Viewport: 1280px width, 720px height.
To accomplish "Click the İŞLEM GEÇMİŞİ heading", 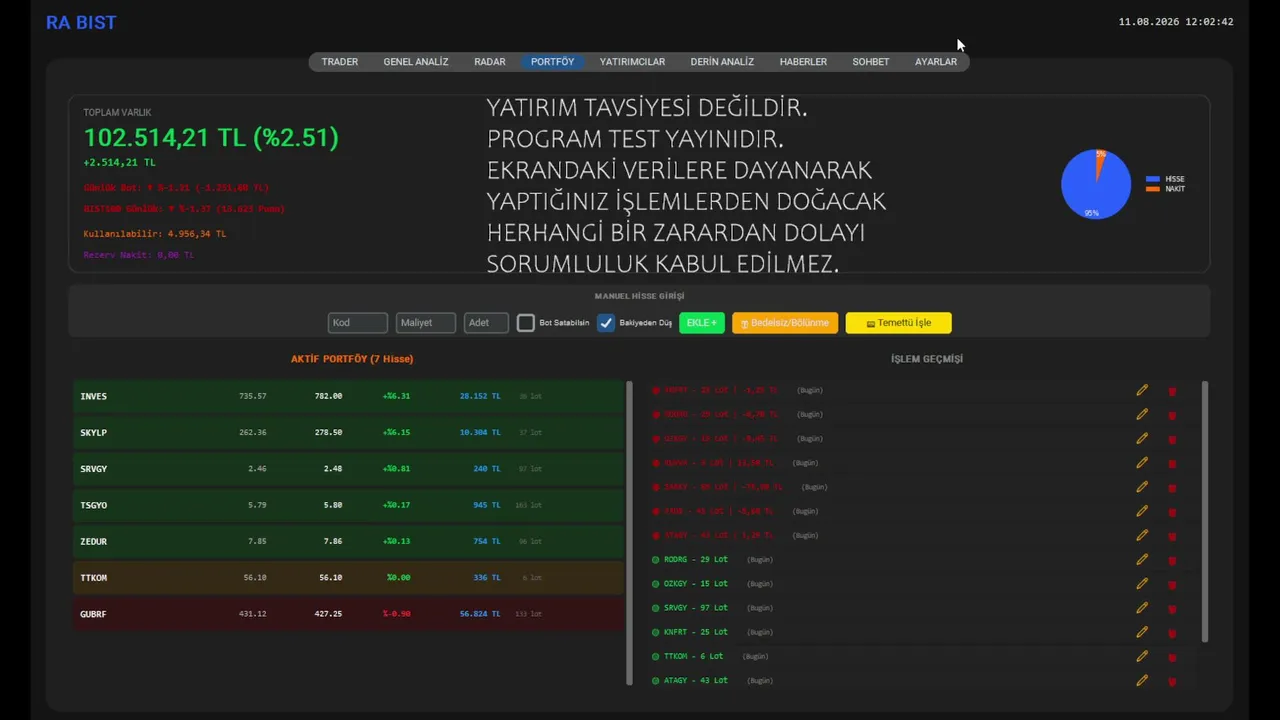I will pyautogui.click(x=927, y=358).
